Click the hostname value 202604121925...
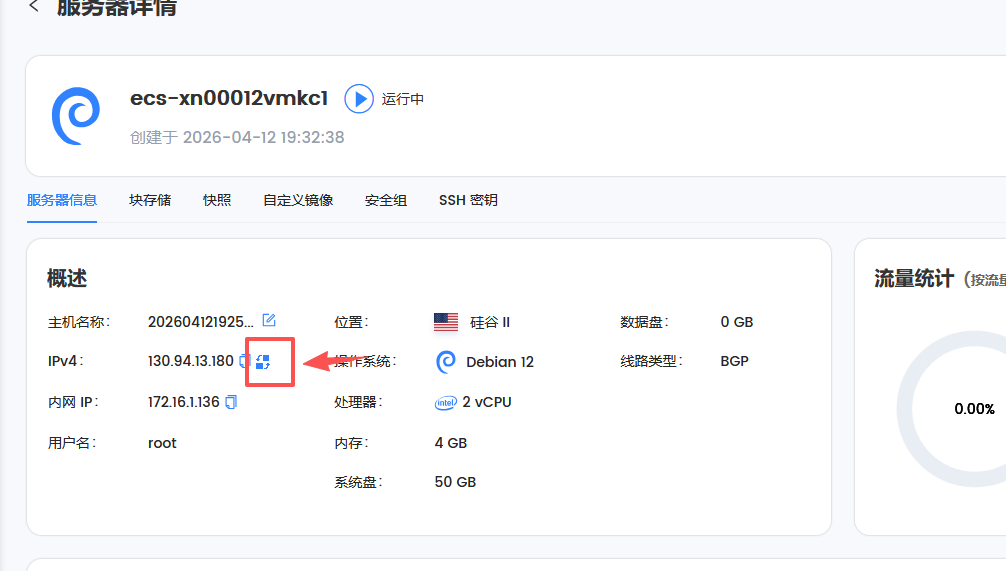 click(201, 321)
